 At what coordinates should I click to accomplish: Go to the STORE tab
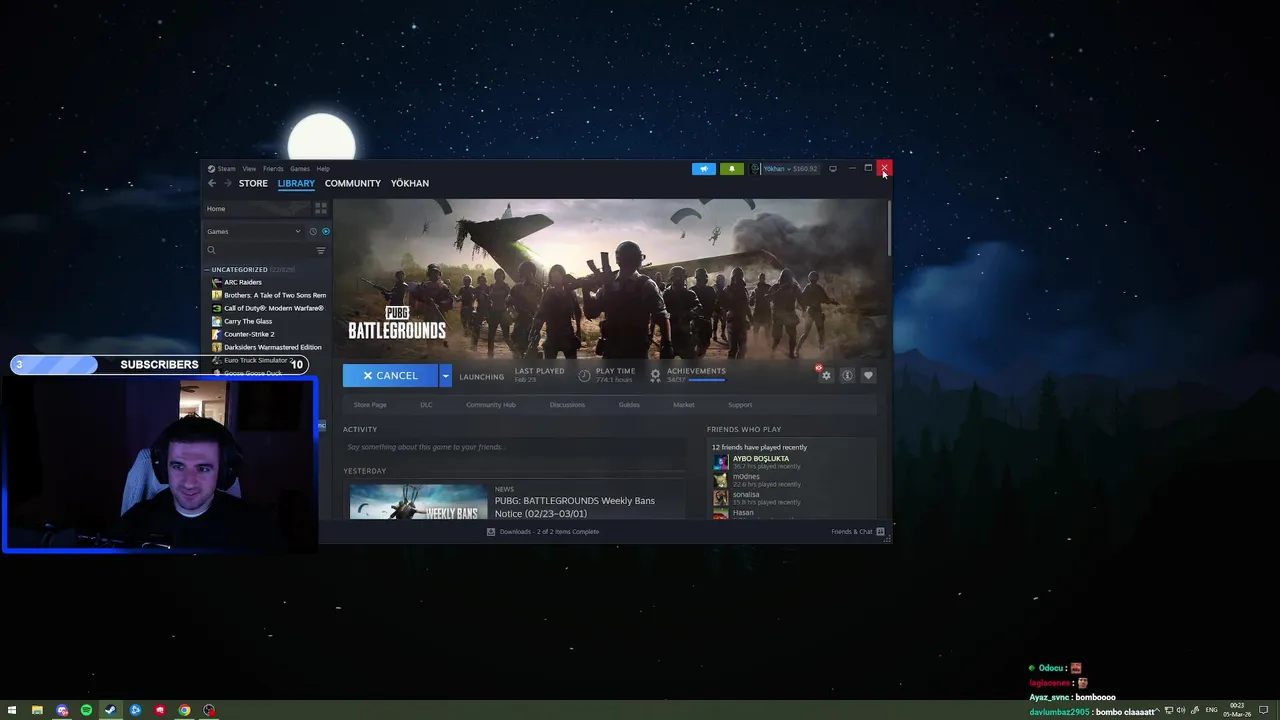[253, 183]
